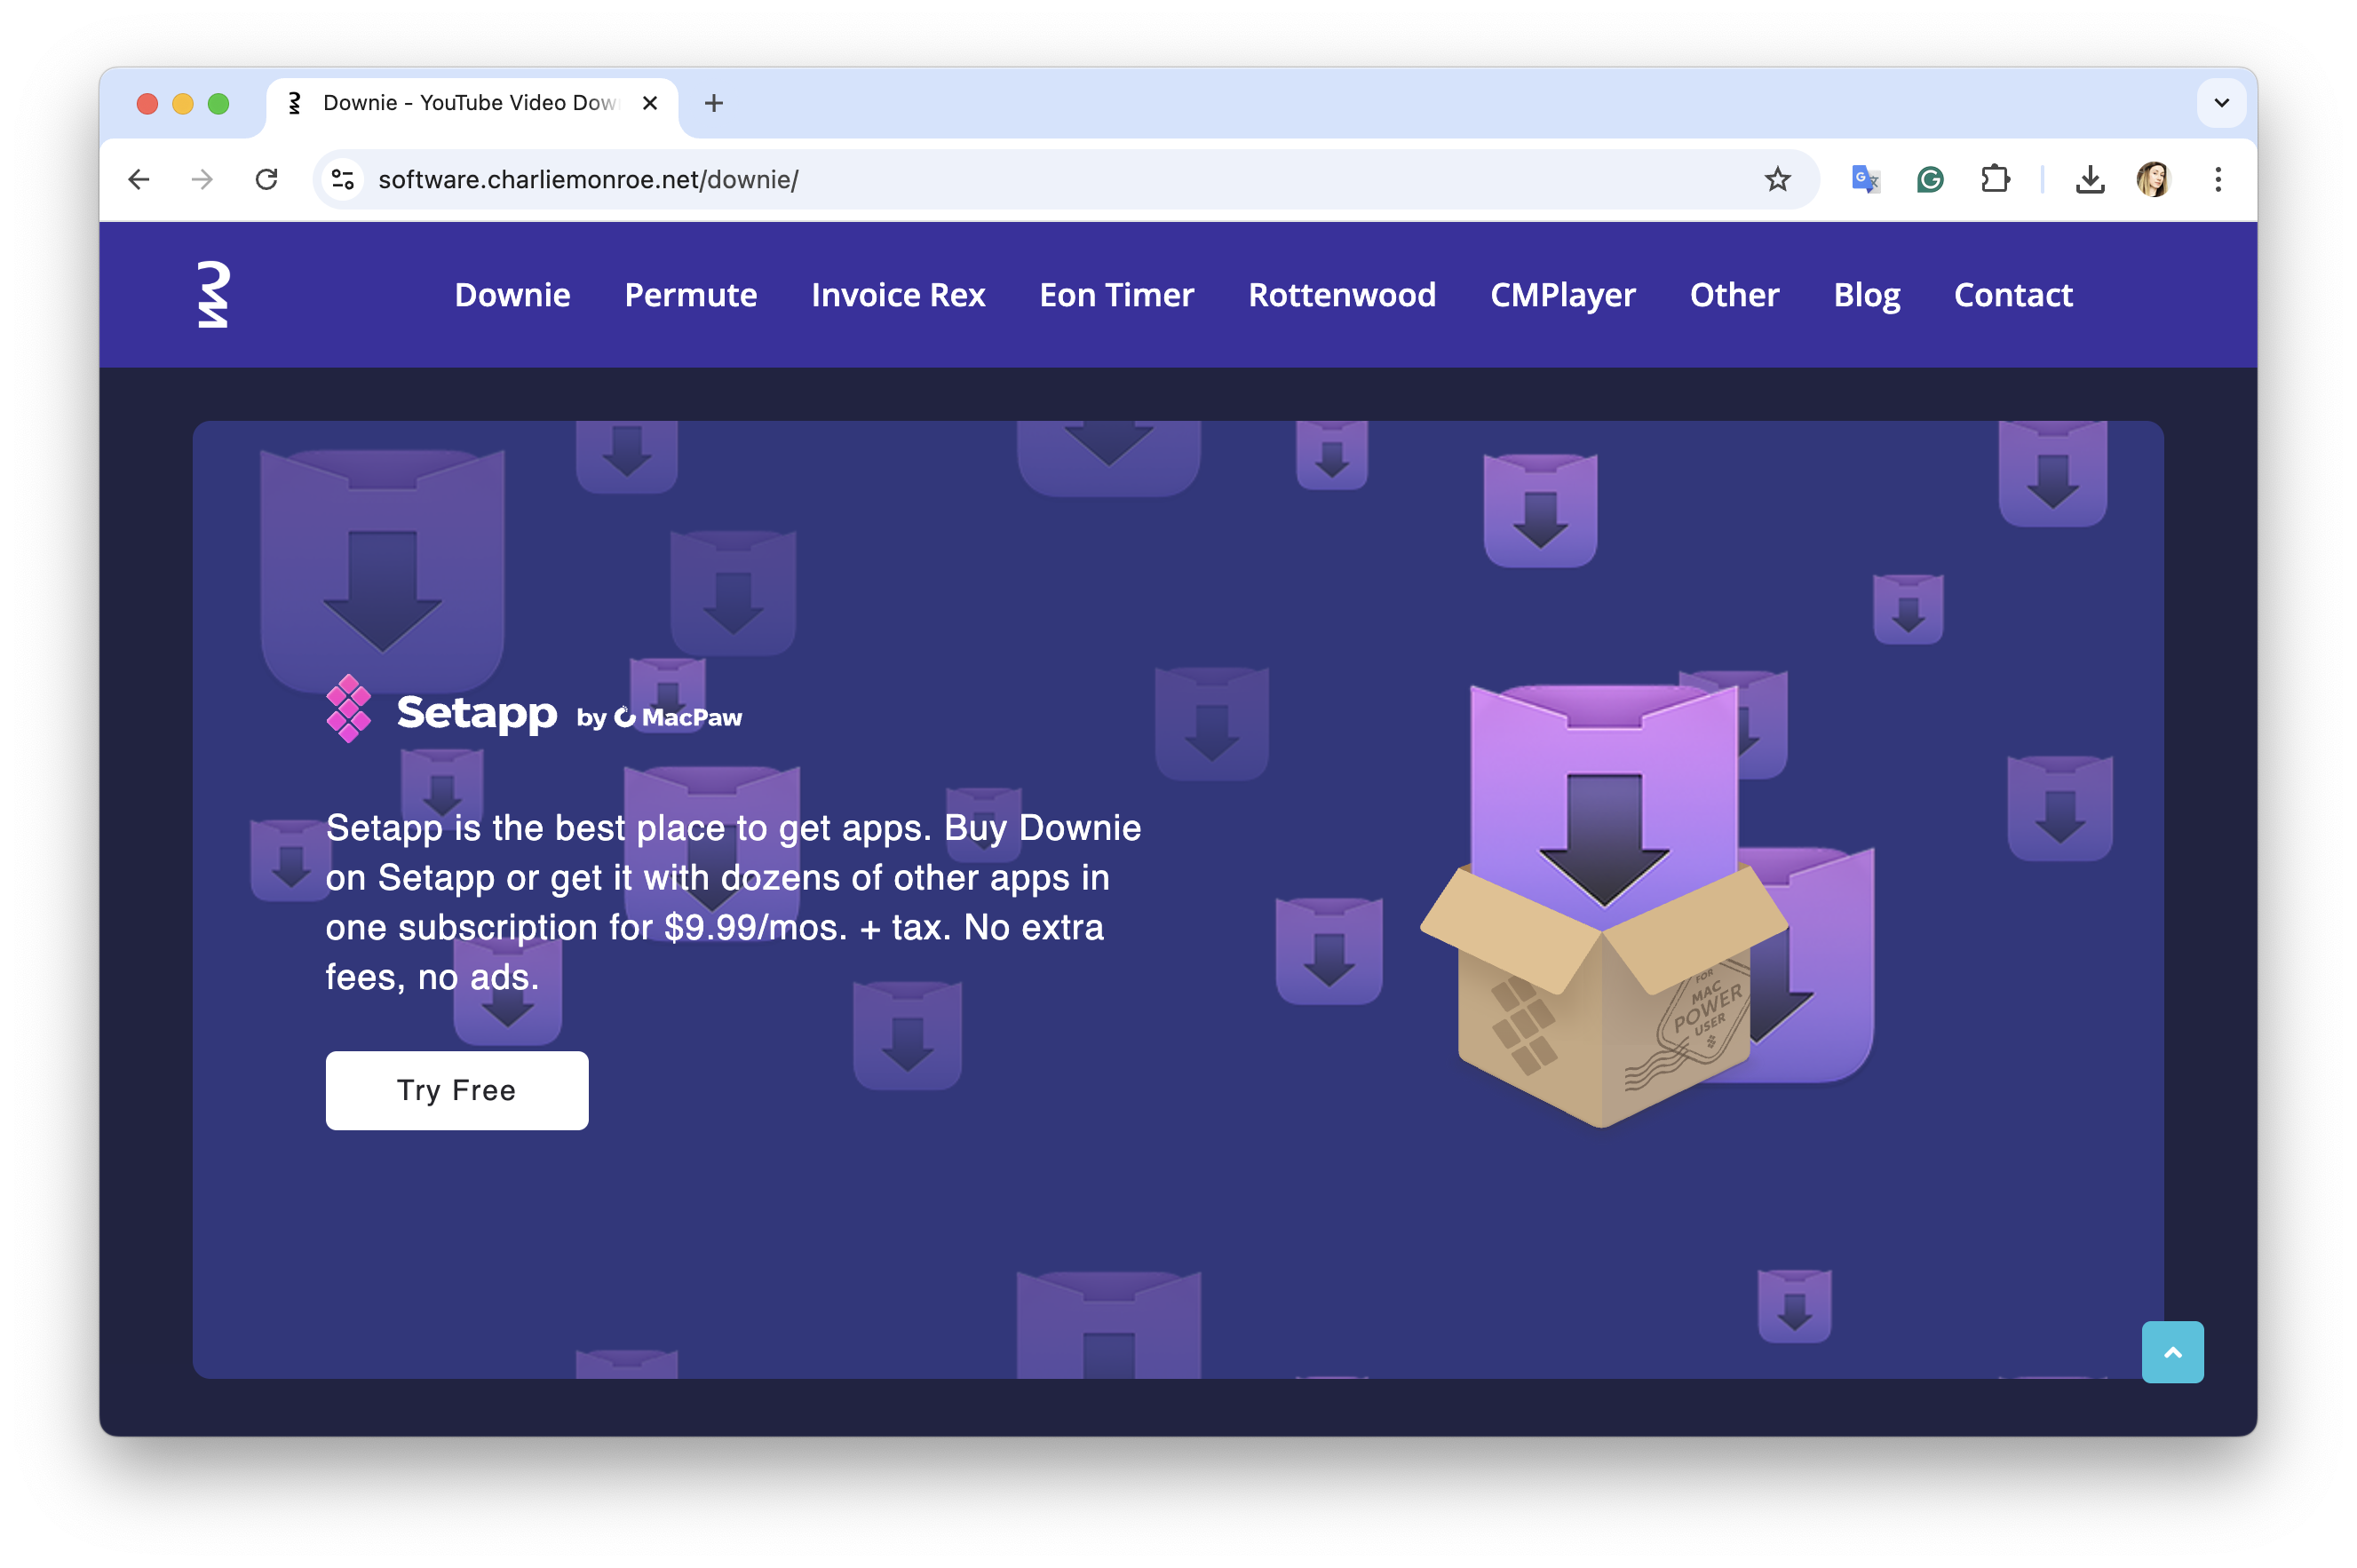Open the Chrome profile avatar

coord(2153,180)
